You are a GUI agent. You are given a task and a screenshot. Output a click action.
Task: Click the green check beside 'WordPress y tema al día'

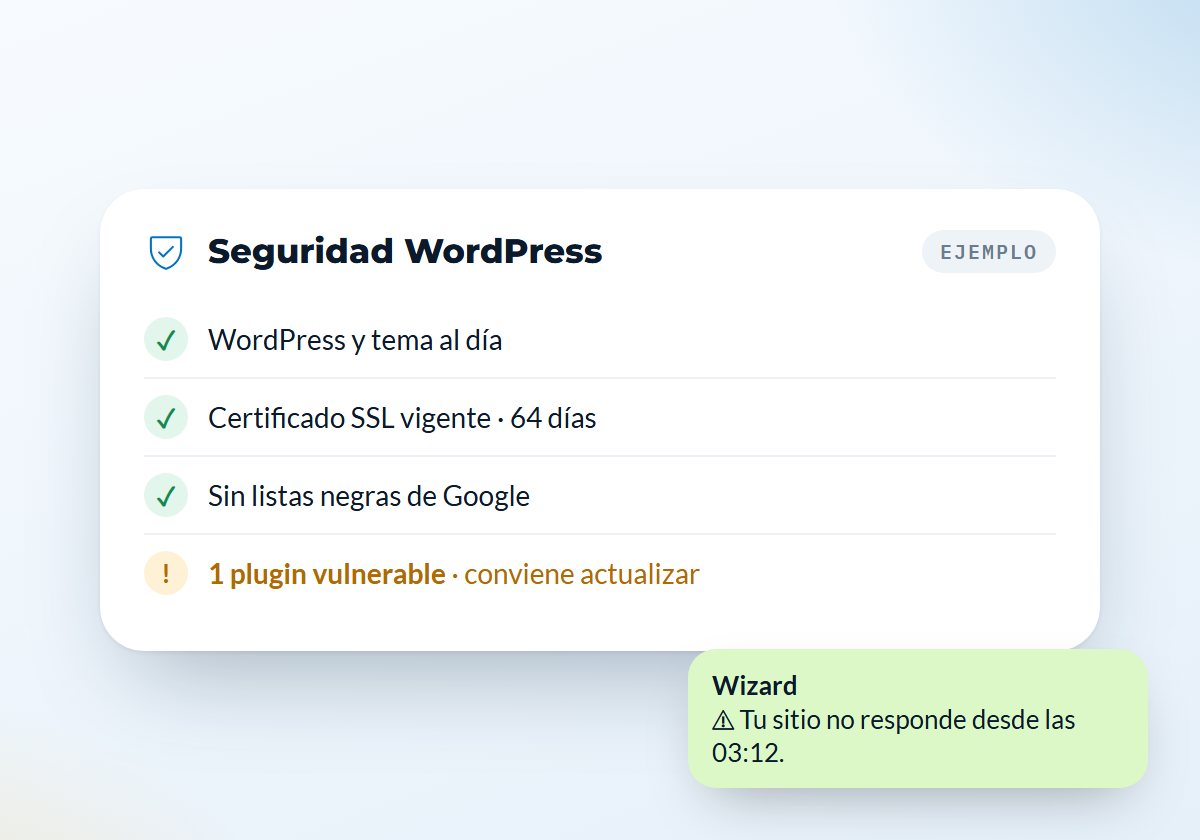click(166, 340)
